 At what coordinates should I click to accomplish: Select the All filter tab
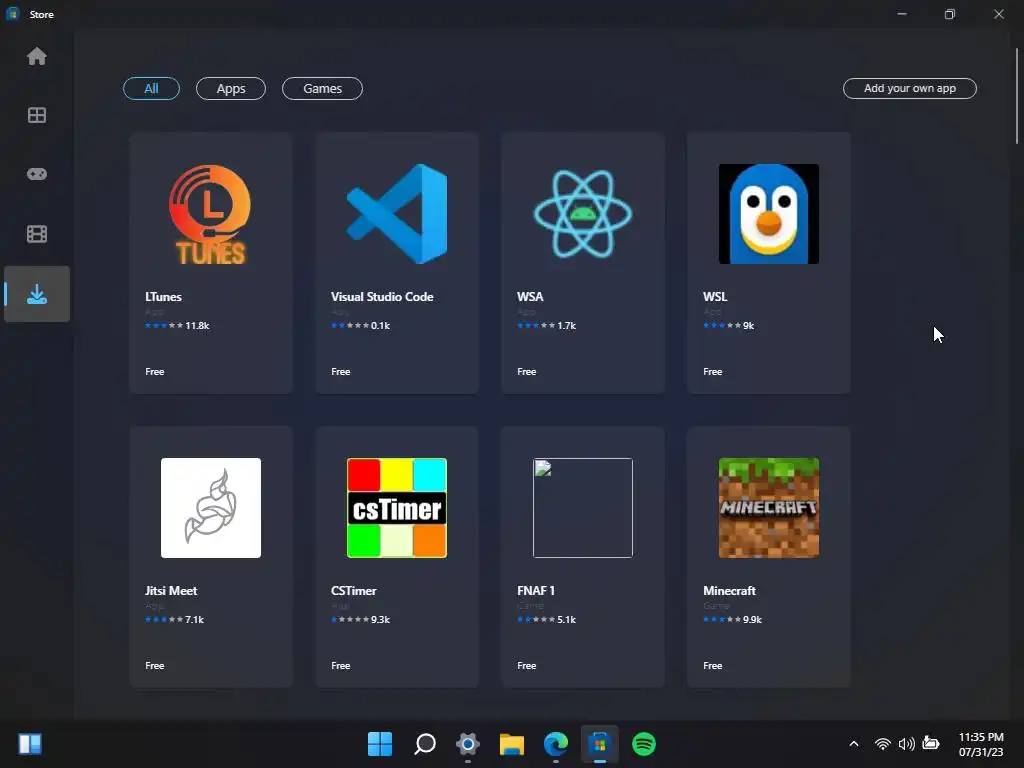click(x=151, y=88)
